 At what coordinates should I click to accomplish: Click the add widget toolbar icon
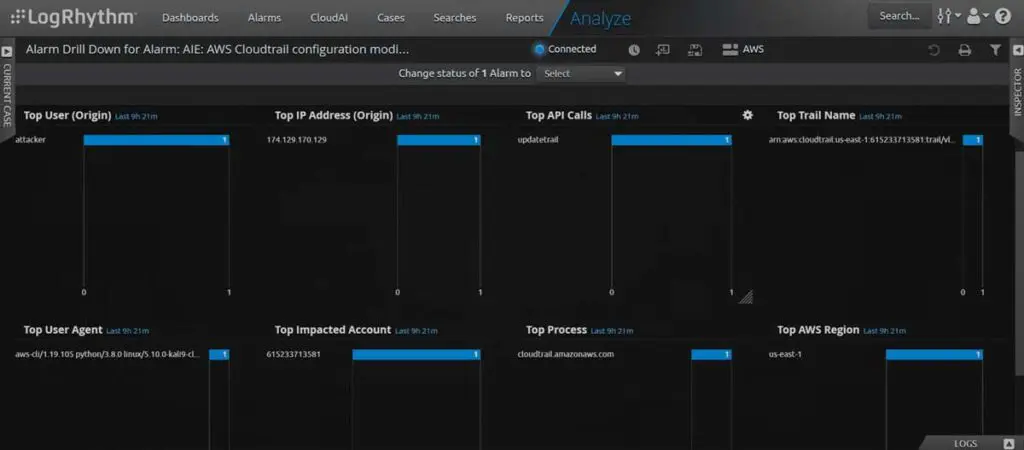[x=663, y=50]
